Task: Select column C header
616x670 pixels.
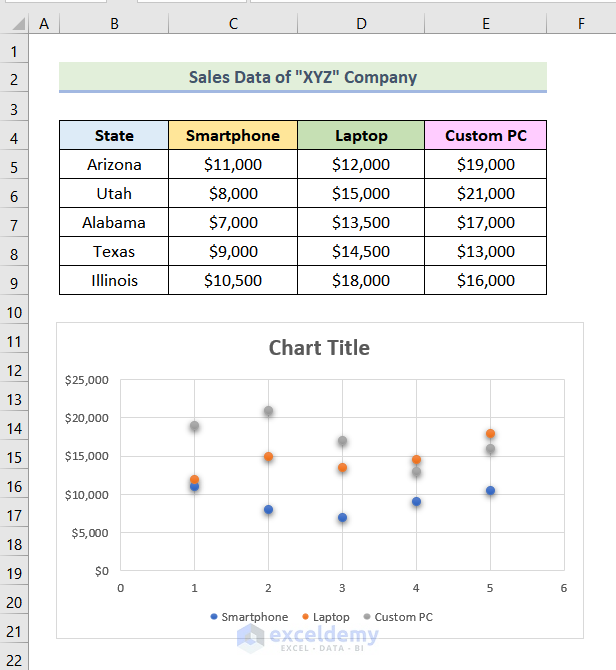Action: point(232,23)
